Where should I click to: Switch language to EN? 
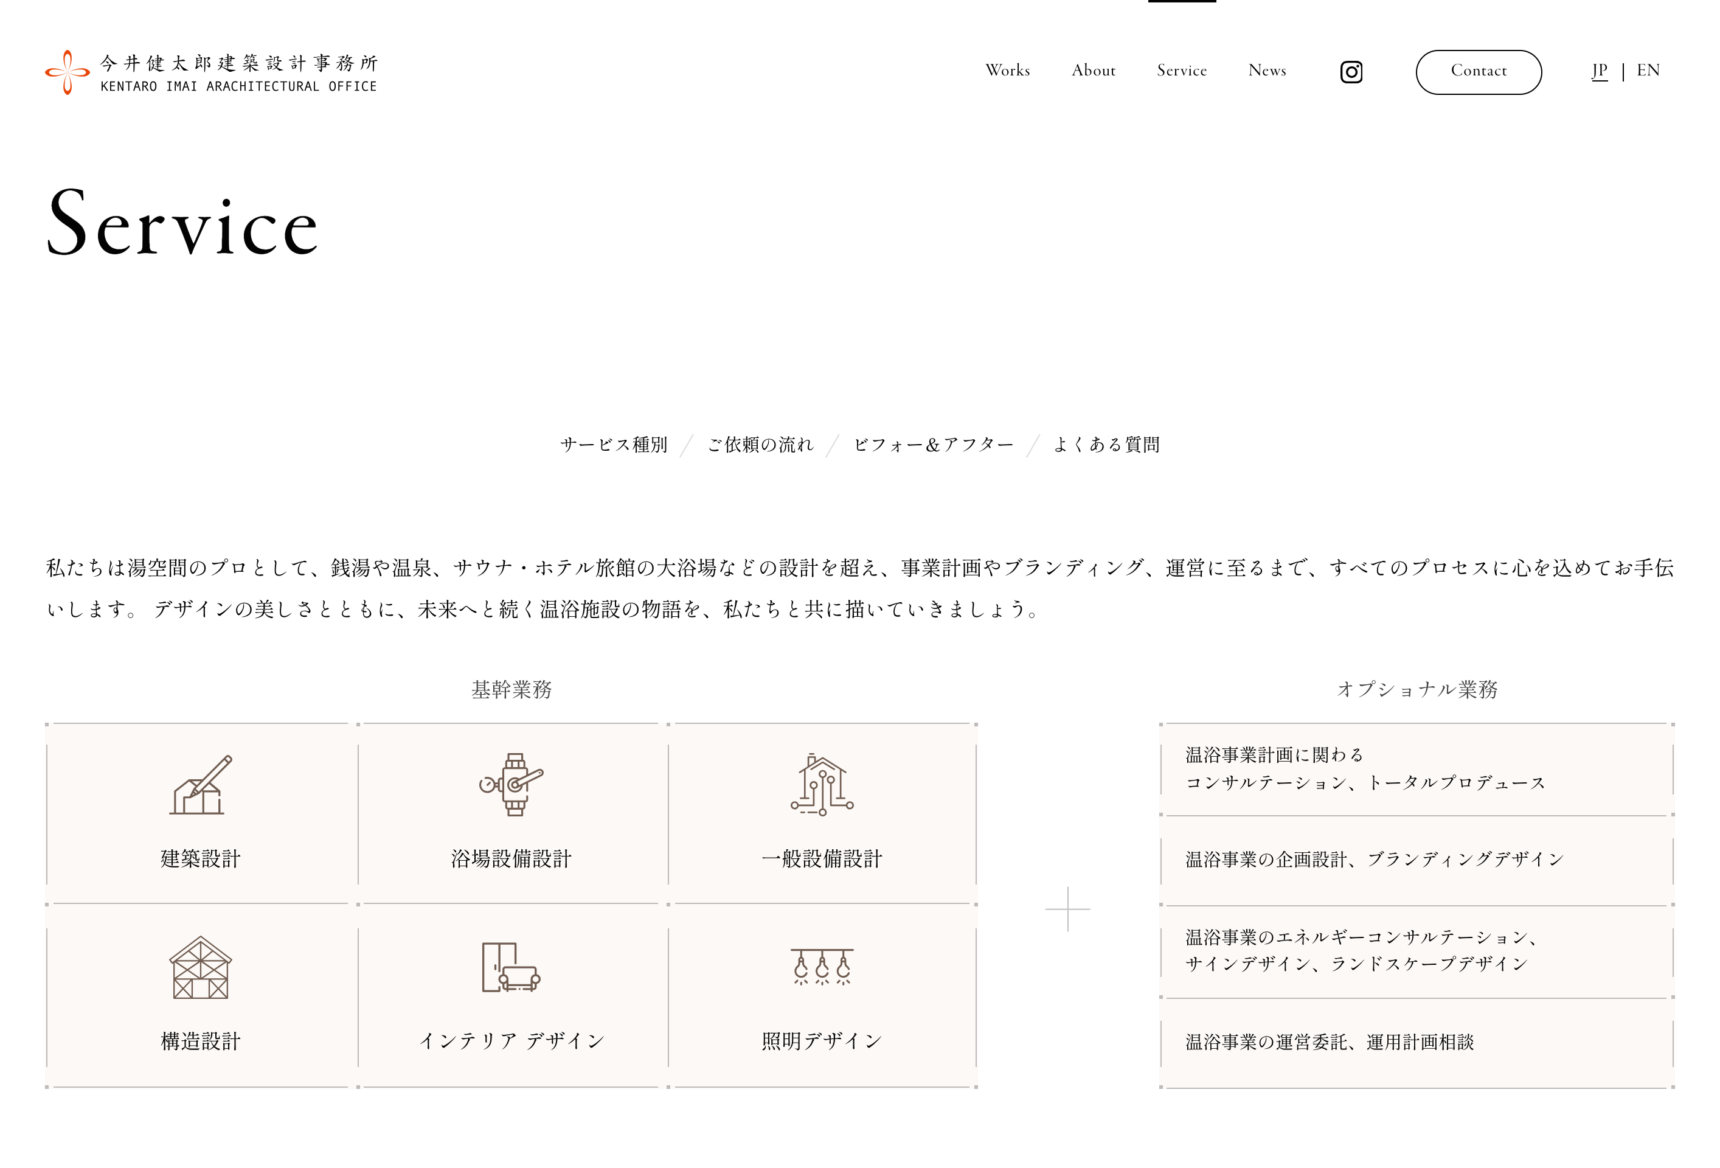point(1648,71)
